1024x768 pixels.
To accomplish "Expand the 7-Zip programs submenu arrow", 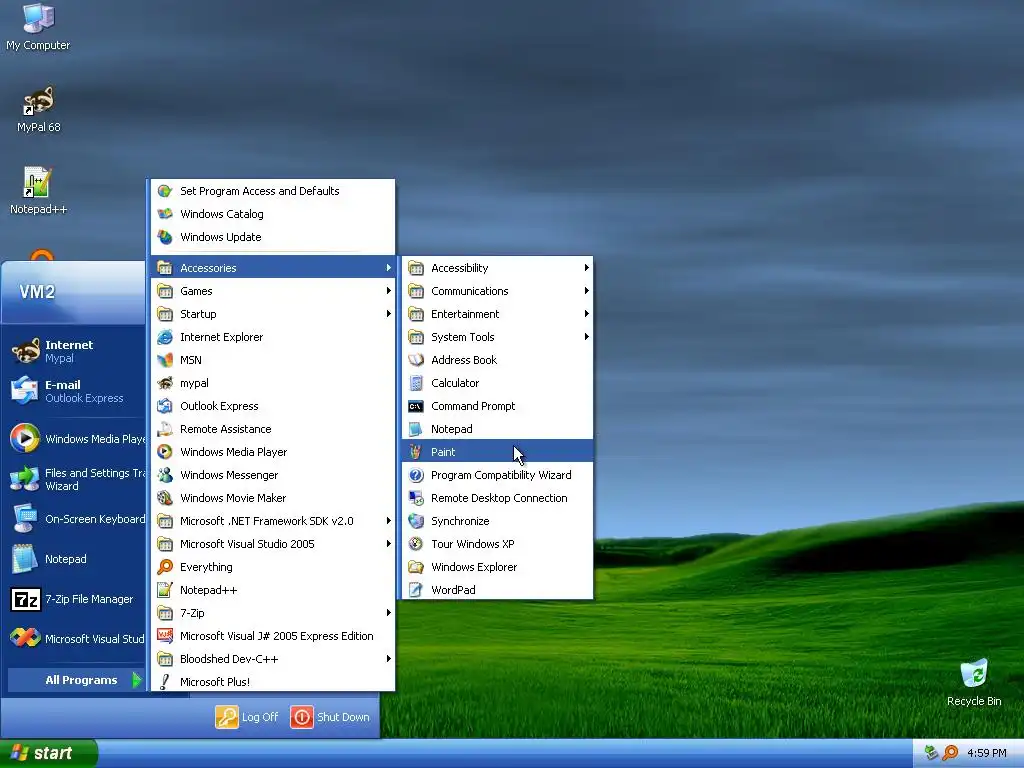I will (x=389, y=613).
